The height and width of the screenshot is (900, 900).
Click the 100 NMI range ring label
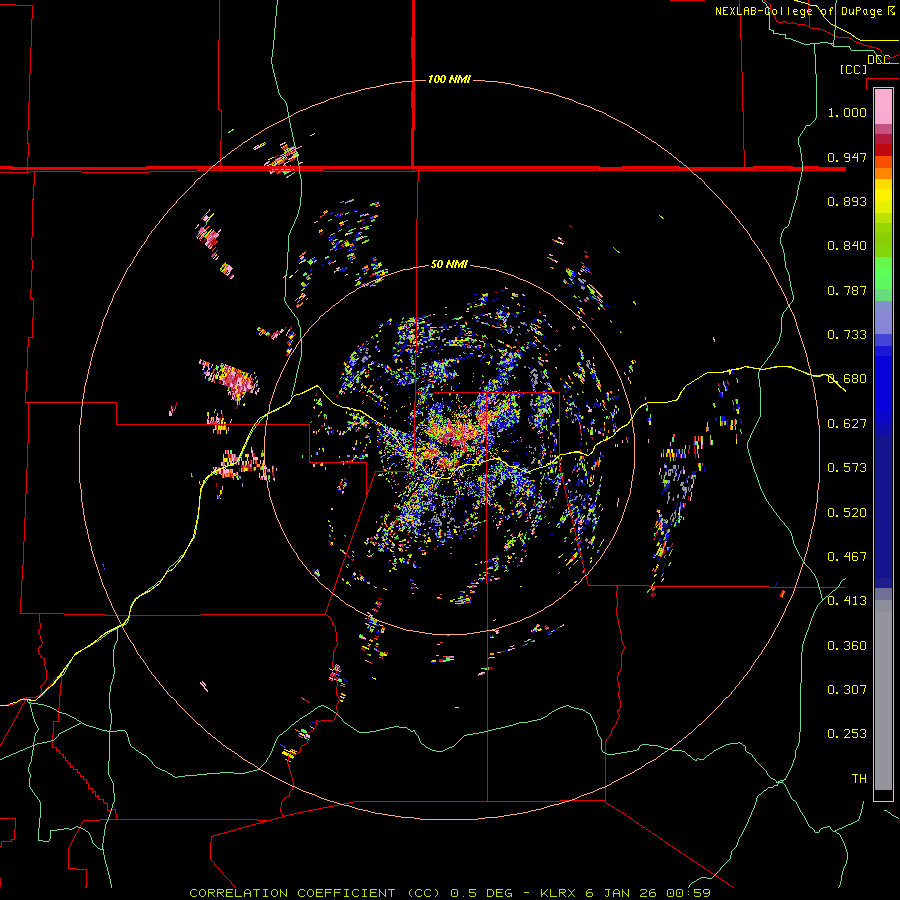[x=449, y=79]
